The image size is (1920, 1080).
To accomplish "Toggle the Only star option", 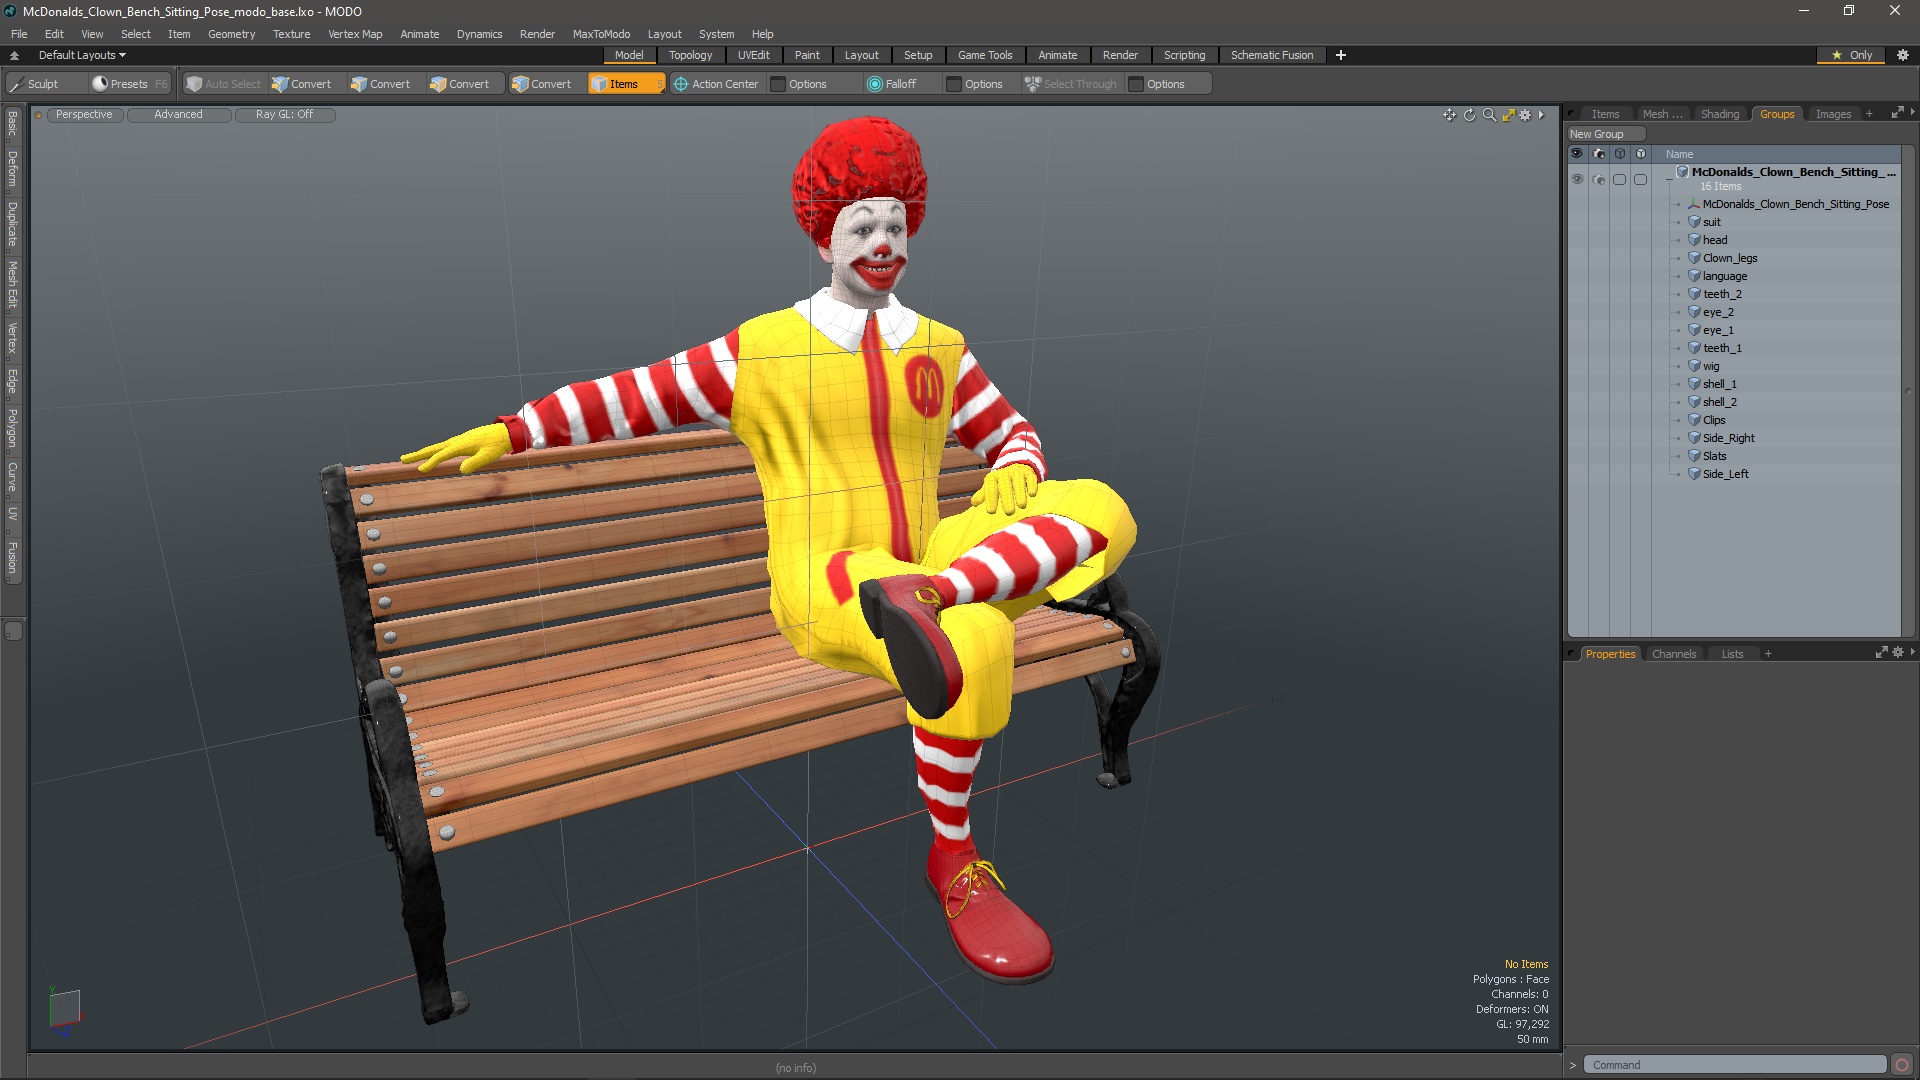I will tap(1851, 55).
